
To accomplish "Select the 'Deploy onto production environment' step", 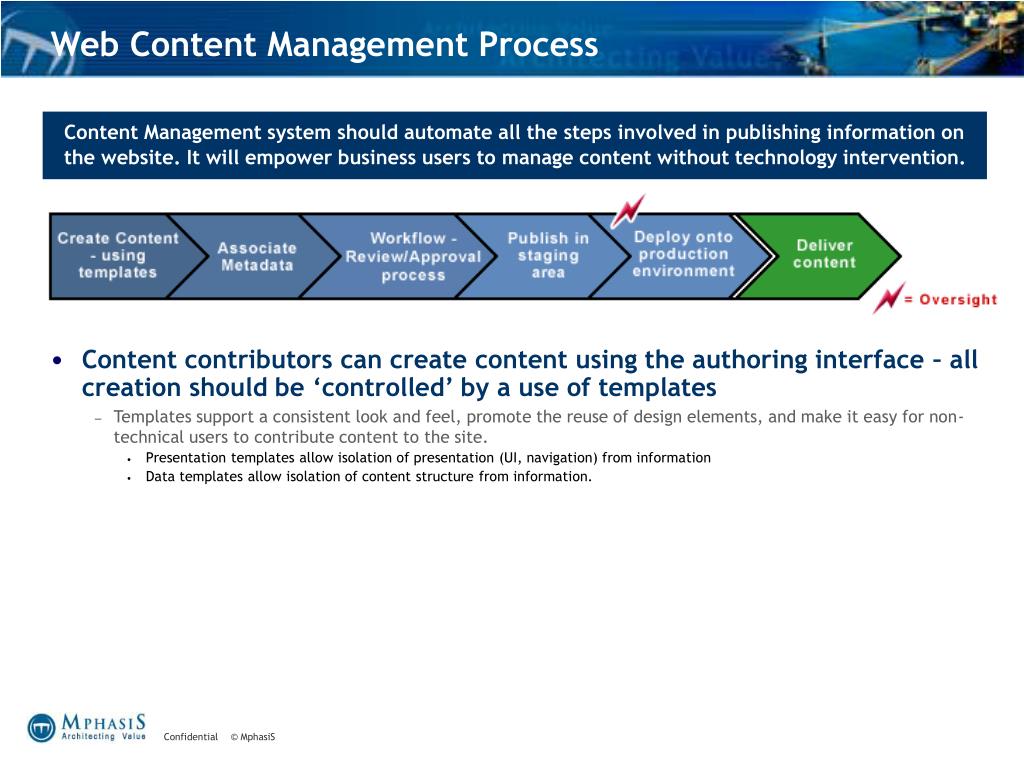I will [683, 255].
